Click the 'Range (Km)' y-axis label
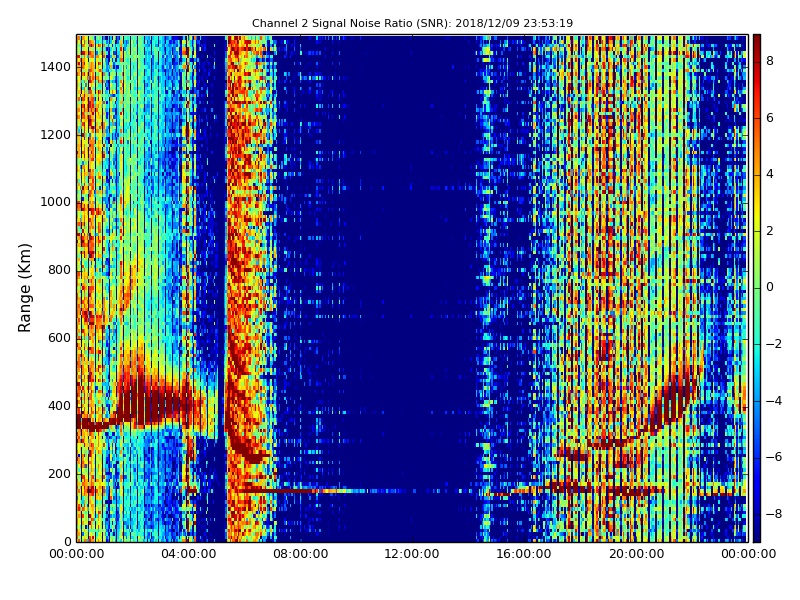Screen dimensions: 800x600 24,288
